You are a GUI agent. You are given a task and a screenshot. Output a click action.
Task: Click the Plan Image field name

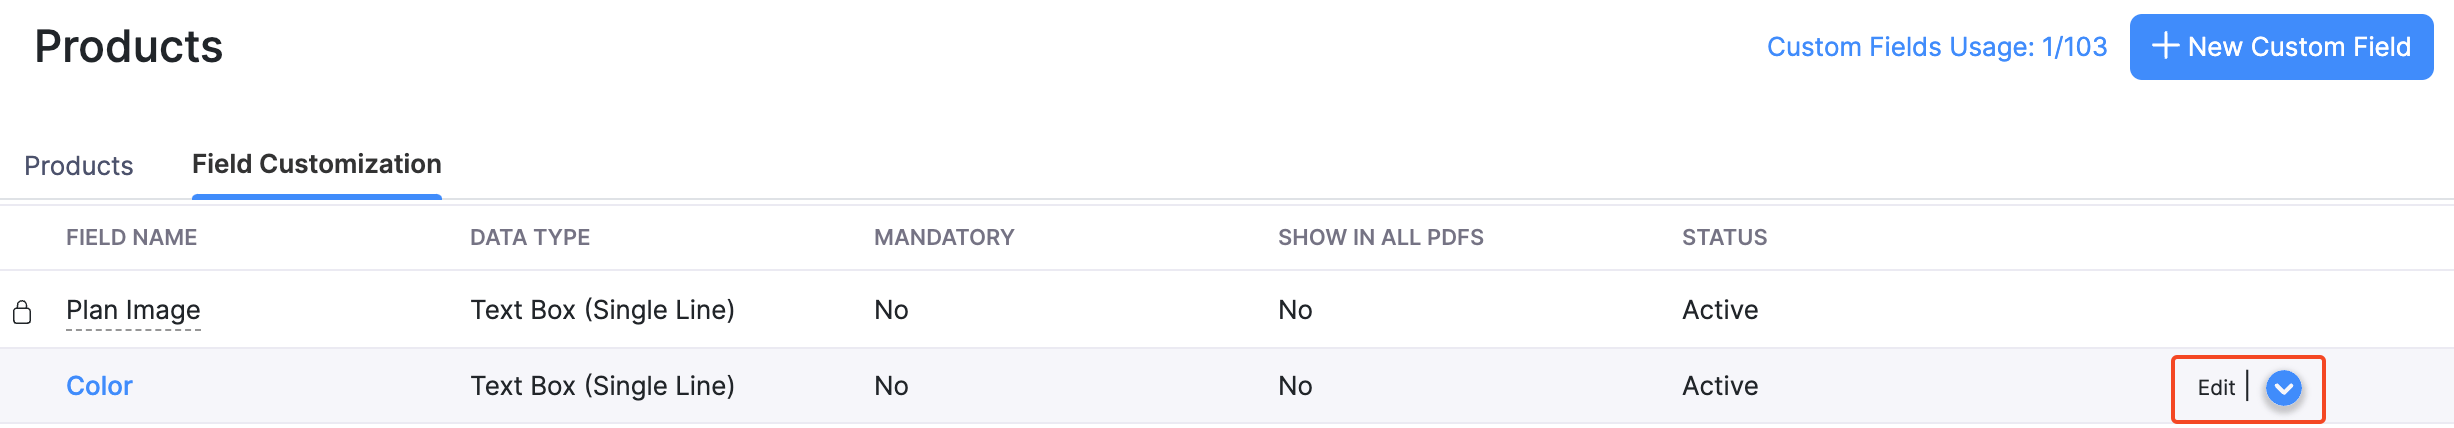coord(133,310)
